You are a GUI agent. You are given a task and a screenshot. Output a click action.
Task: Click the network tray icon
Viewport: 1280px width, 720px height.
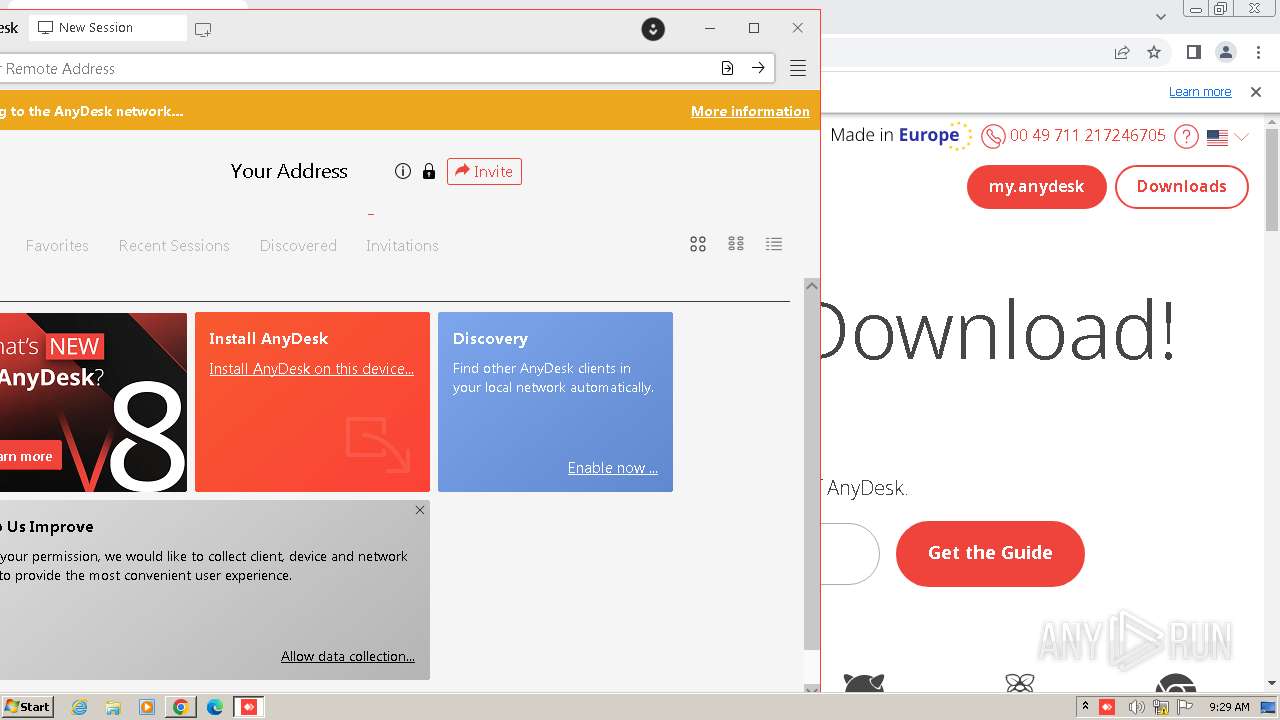(x=1161, y=707)
